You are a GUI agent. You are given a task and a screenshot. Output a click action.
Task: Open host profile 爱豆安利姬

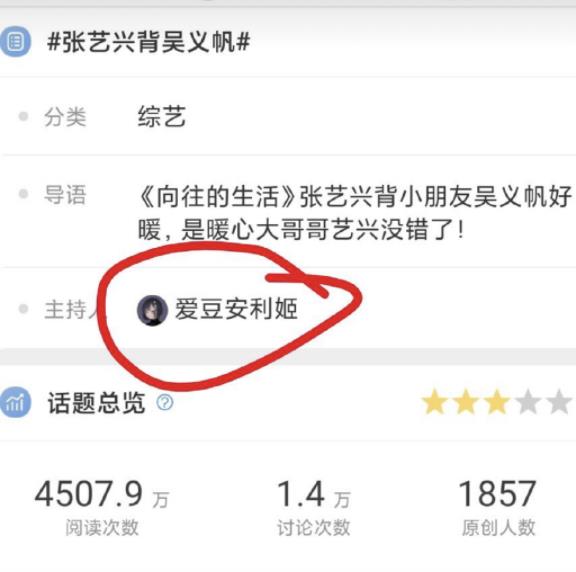[x=236, y=309]
